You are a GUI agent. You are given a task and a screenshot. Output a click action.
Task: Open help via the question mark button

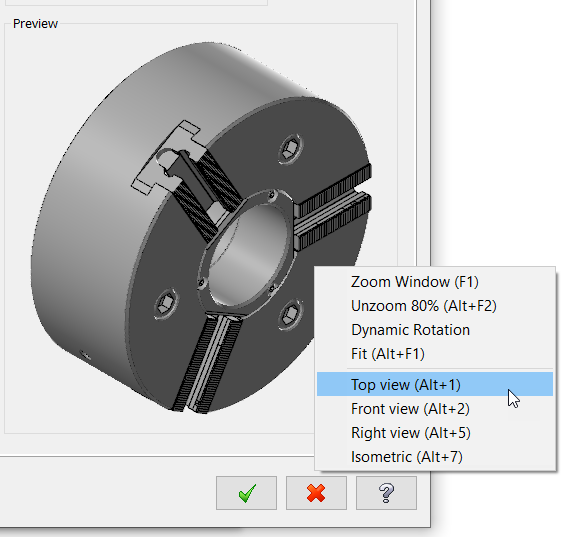[x=387, y=493]
